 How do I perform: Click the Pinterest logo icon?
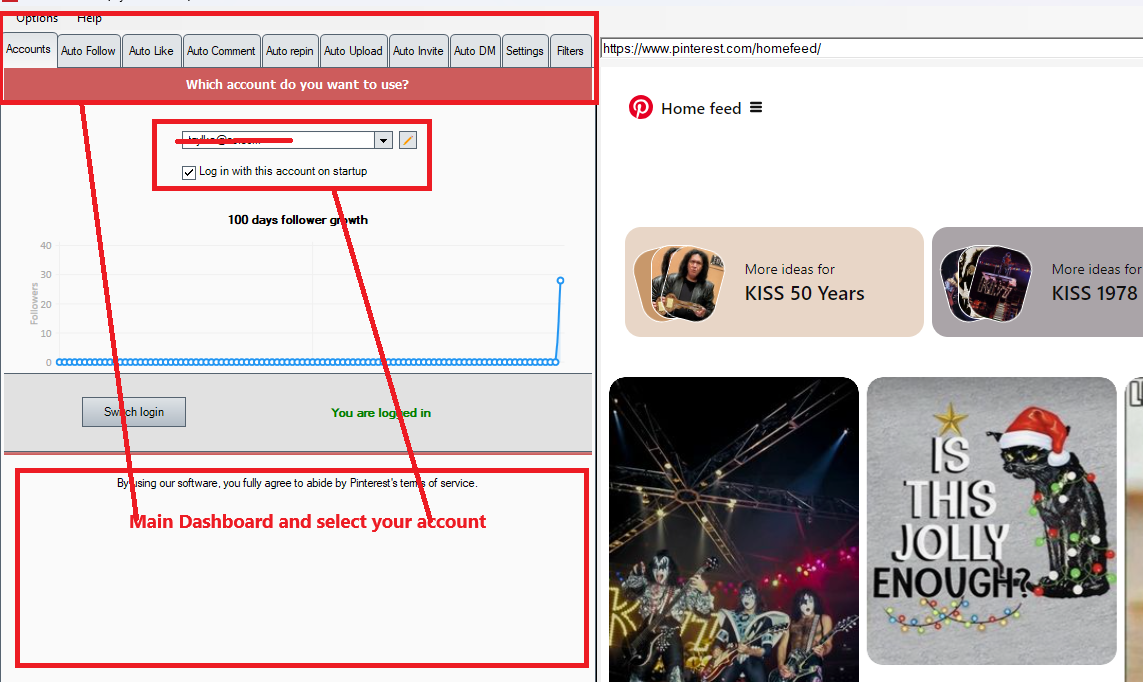point(641,108)
